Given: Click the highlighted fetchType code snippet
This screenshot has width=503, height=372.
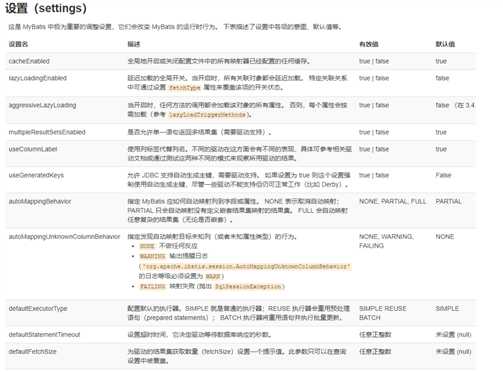Looking at the screenshot, I should 184,87.
